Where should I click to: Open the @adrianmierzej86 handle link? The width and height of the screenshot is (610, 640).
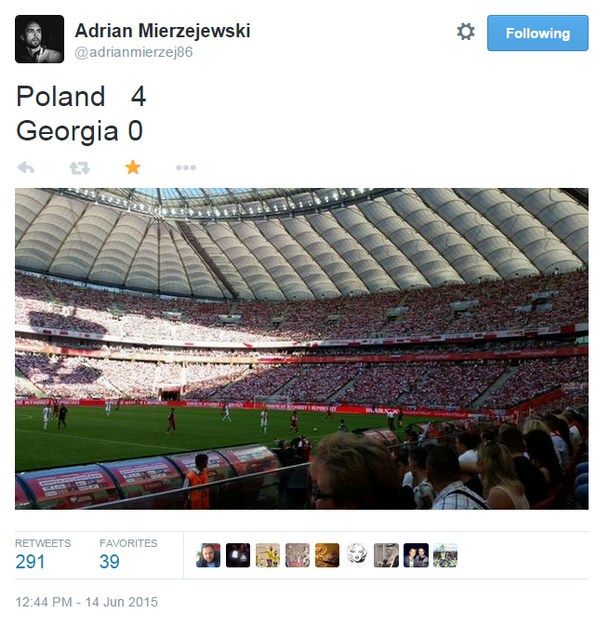[x=134, y=52]
